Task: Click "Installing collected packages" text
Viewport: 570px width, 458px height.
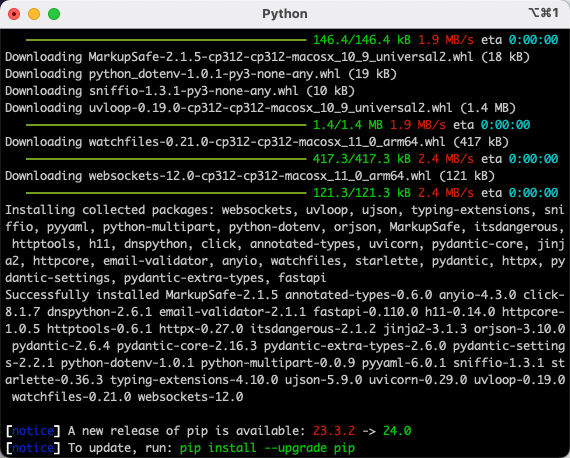Action: click(110, 210)
